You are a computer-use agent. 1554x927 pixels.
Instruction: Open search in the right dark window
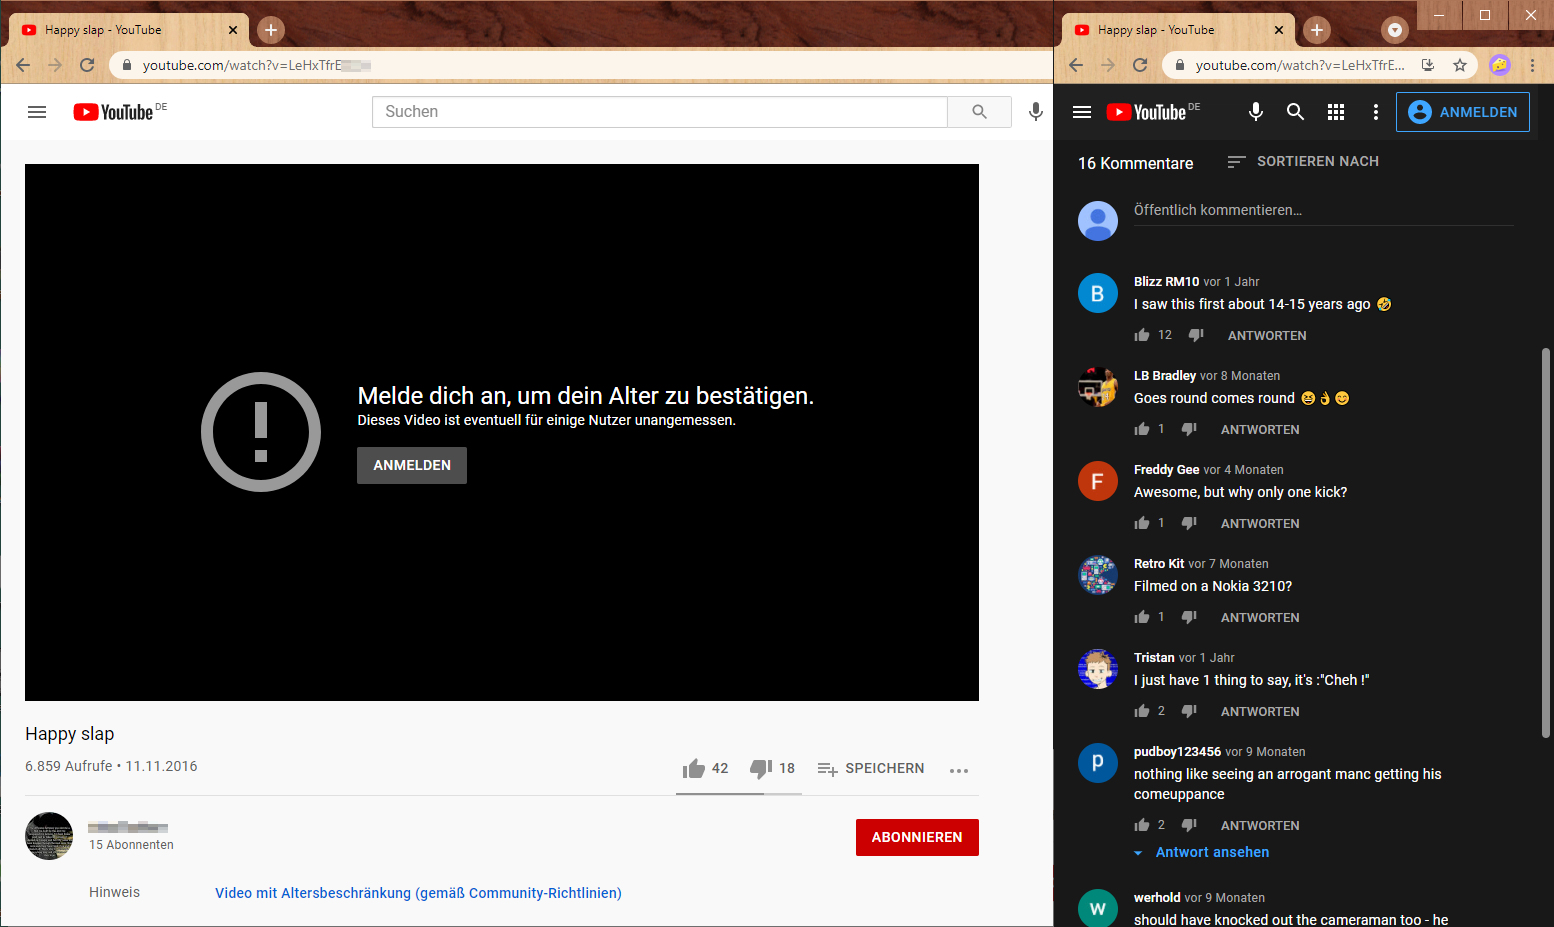coord(1295,112)
